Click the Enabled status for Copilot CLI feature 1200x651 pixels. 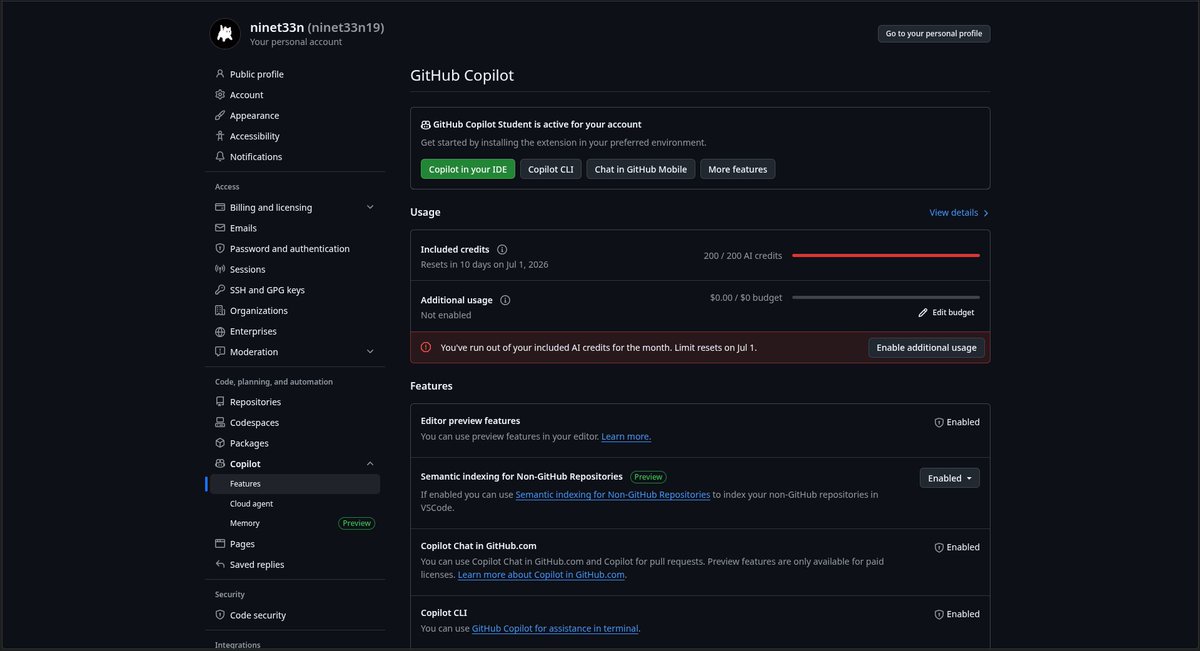click(957, 614)
